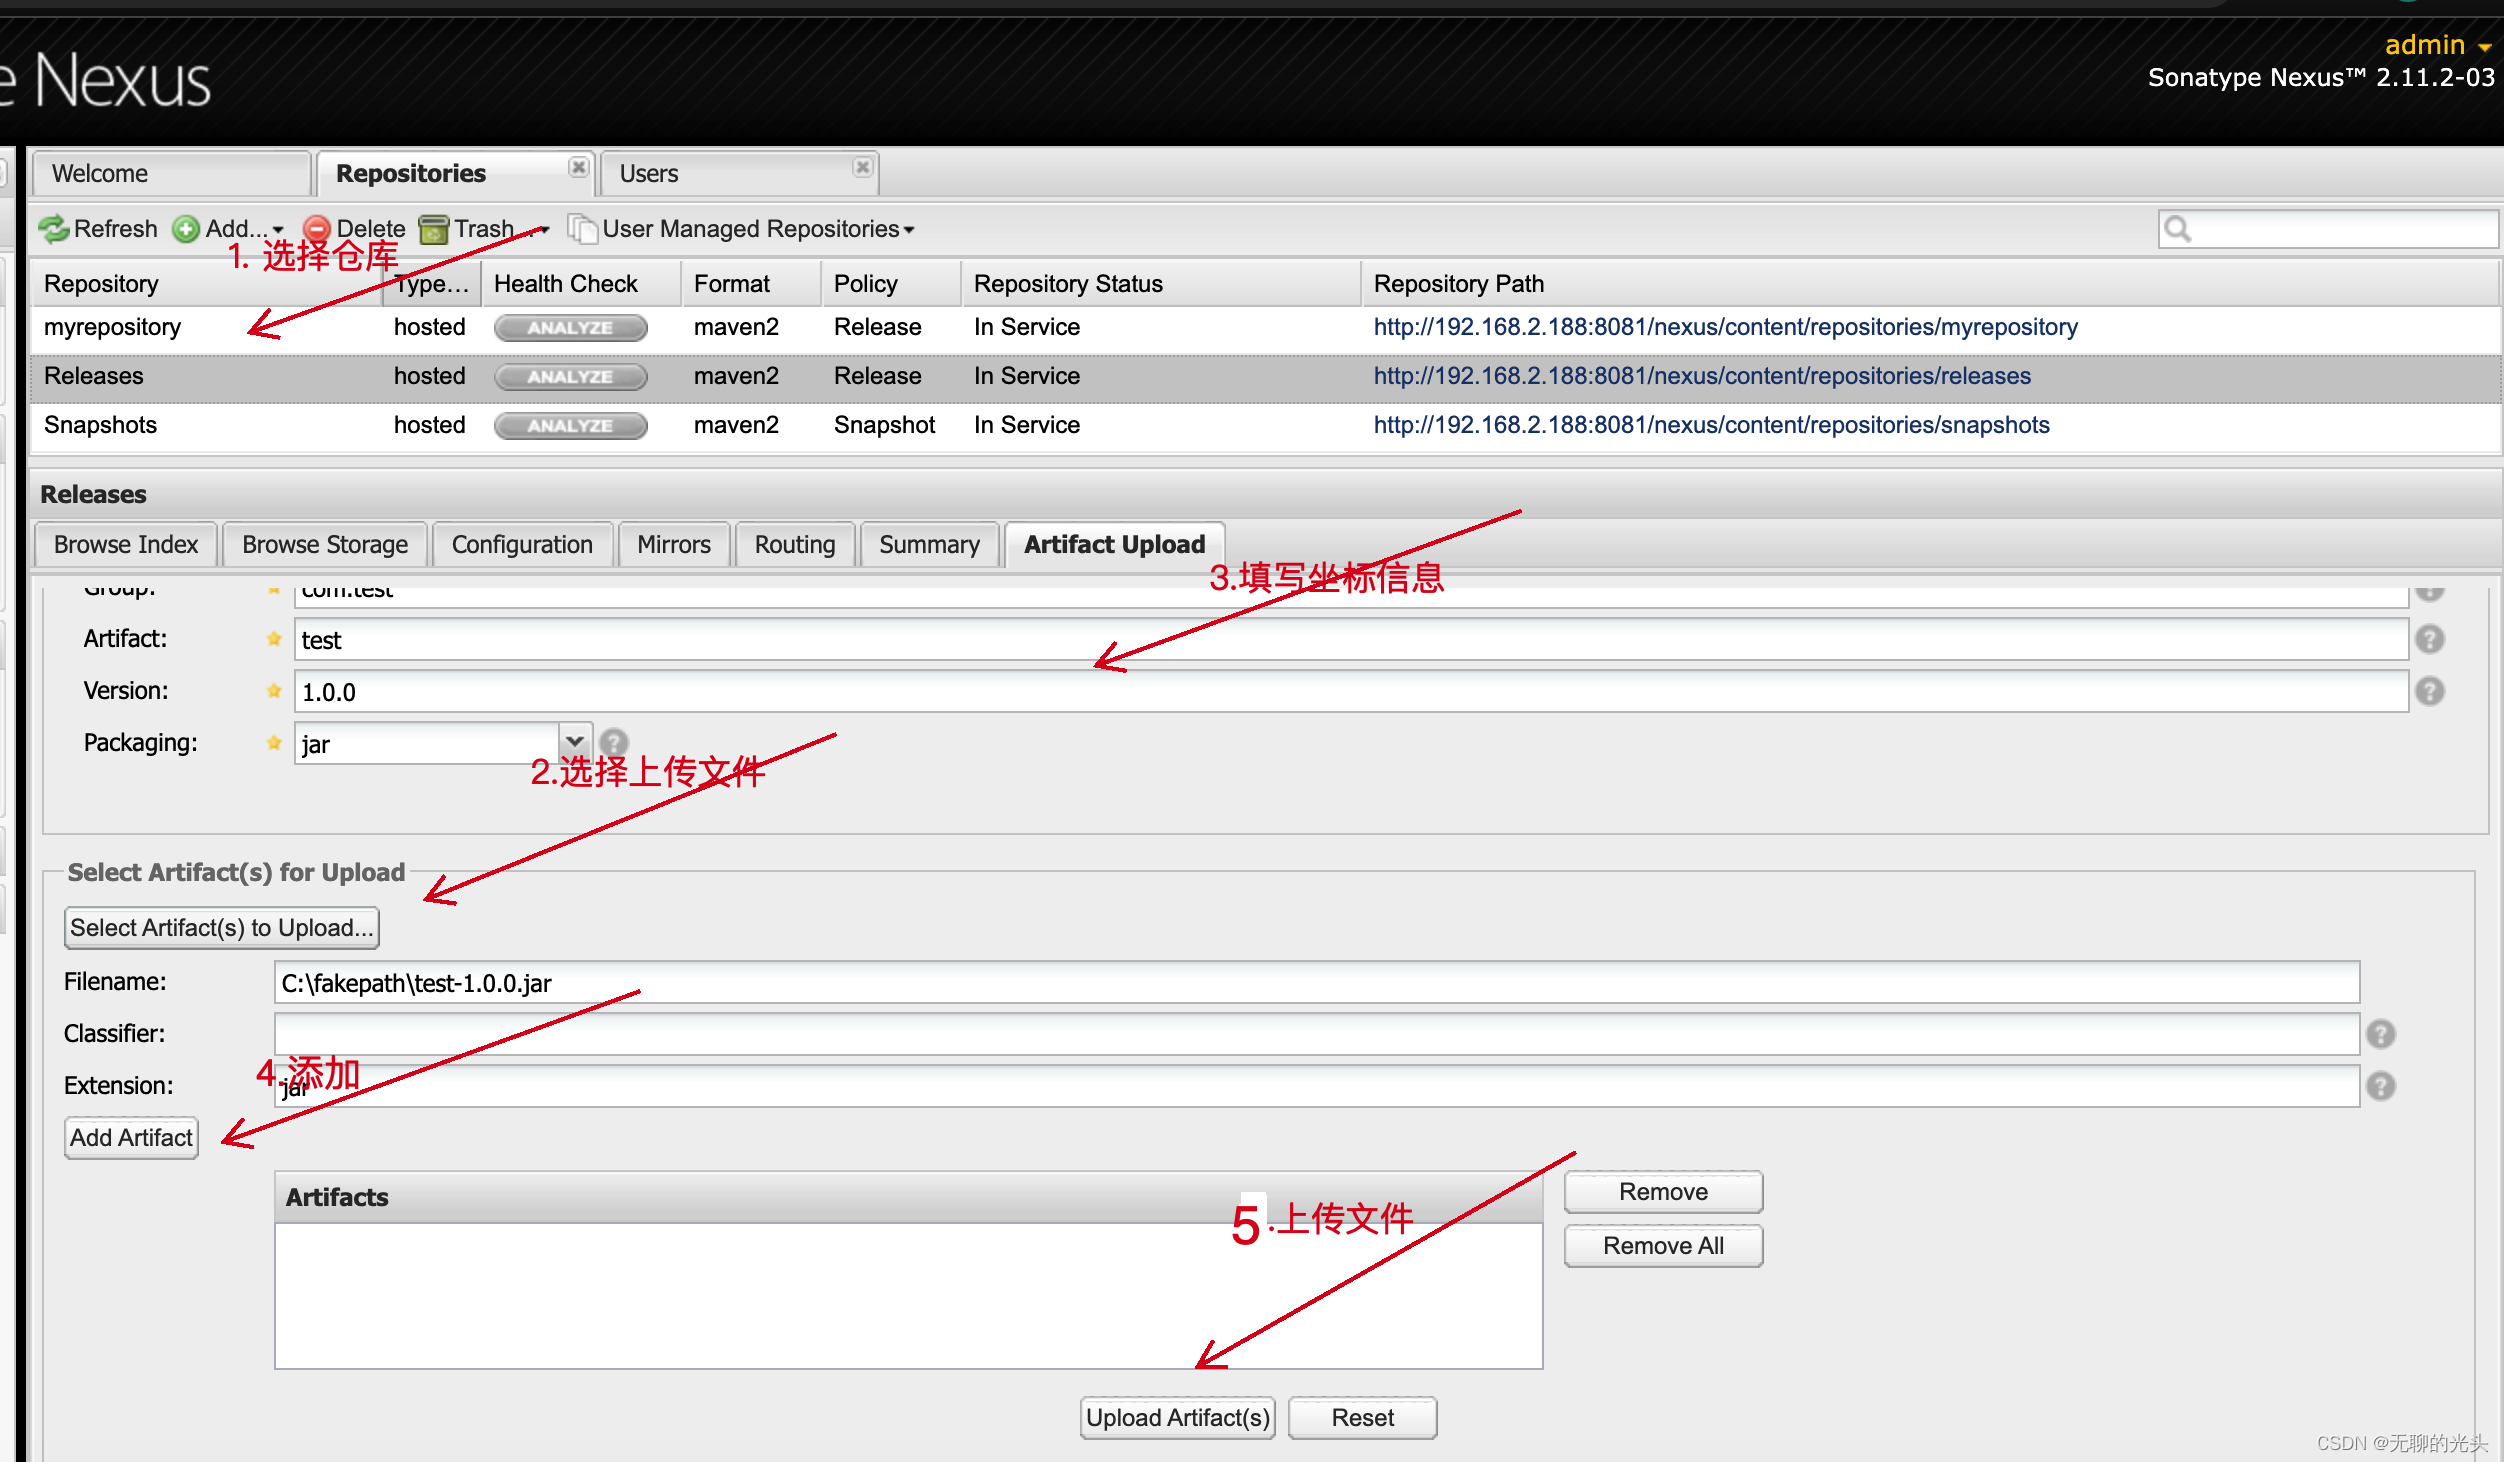The height and width of the screenshot is (1462, 2504).
Task: Open the Summary tab
Action: click(929, 545)
